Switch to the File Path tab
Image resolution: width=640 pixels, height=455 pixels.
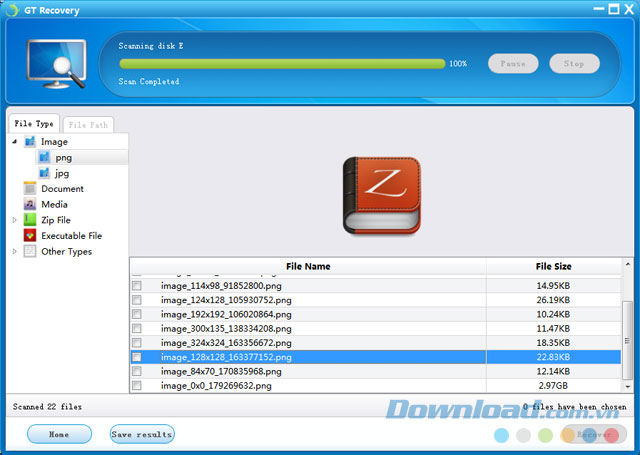[x=88, y=125]
